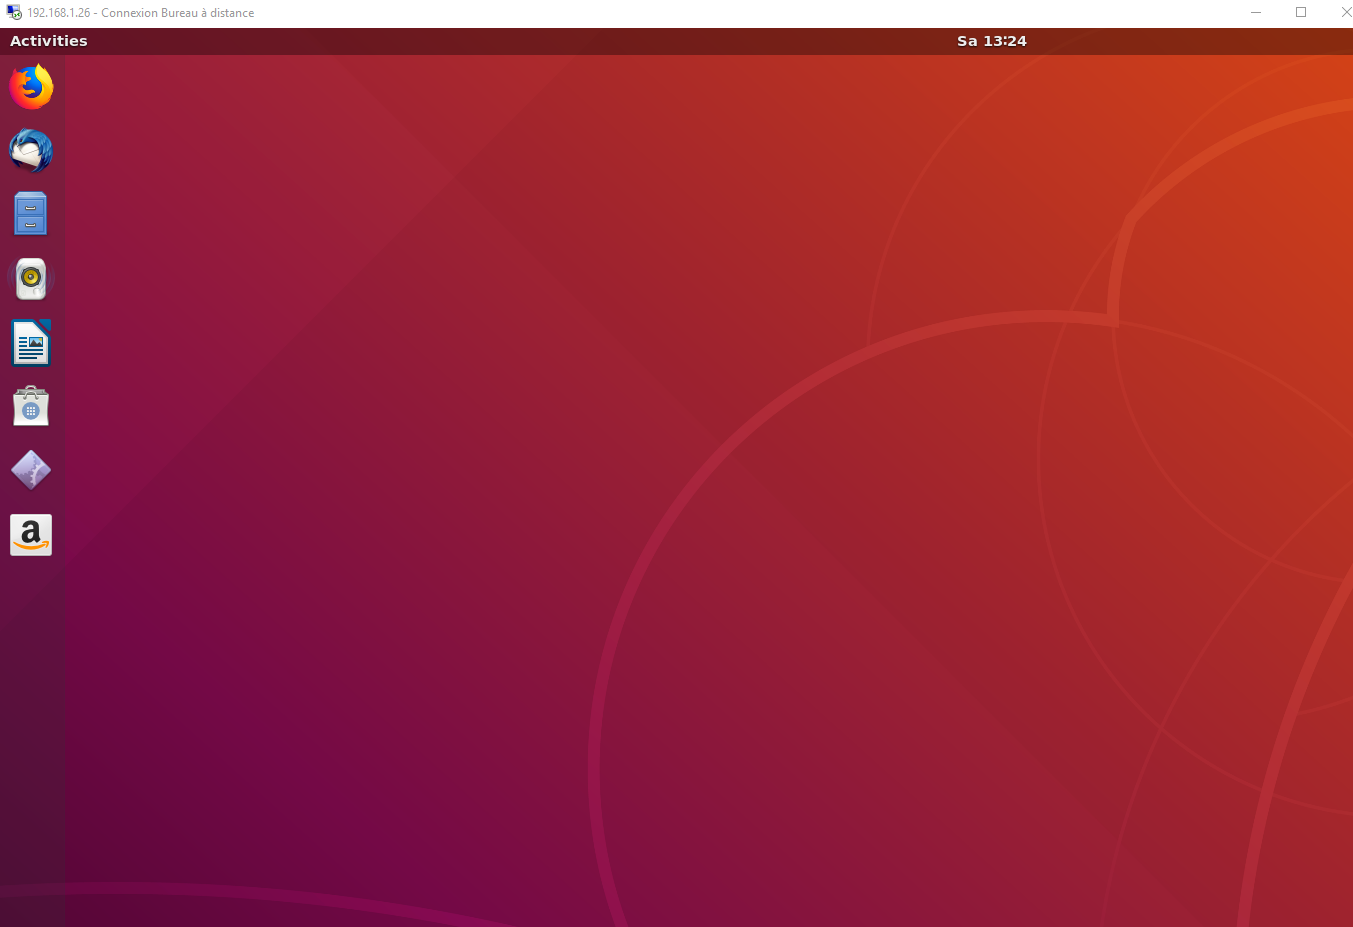Viewport: 1353px width, 927px height.
Task: Open Ubuntu Software store icon
Action: click(x=31, y=407)
